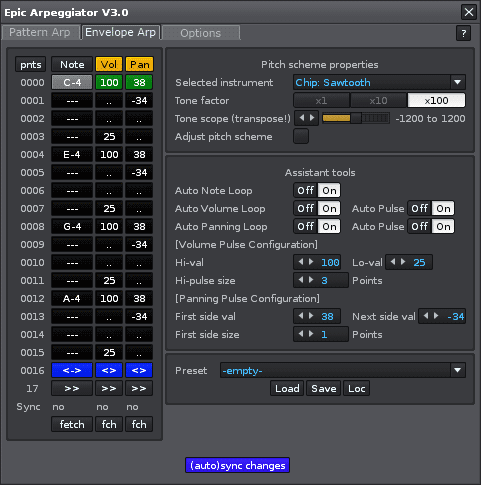Click the Vol column >> arrows
The image size is (481, 485).
(109, 388)
